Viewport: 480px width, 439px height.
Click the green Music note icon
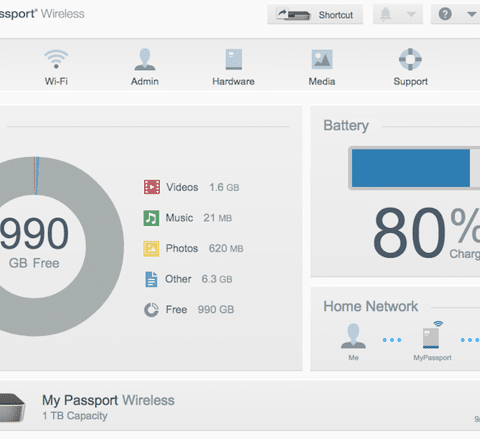151,218
